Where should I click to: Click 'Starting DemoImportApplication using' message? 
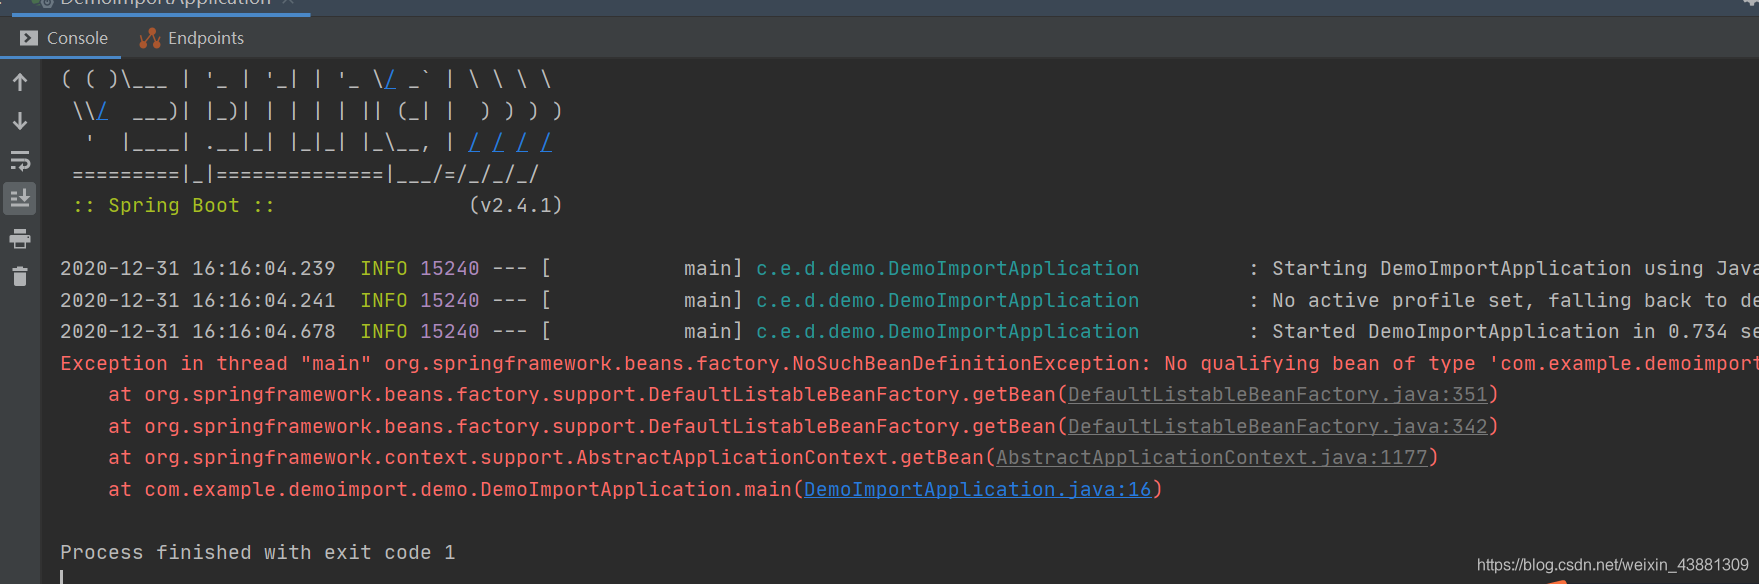(x=1488, y=269)
